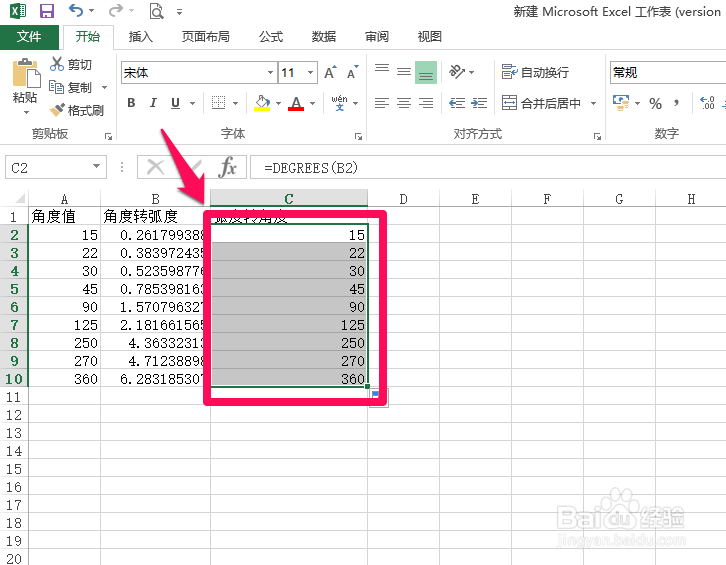The width and height of the screenshot is (726, 565).
Task: Open 字体 font dialog launcher
Action: (x=358, y=136)
